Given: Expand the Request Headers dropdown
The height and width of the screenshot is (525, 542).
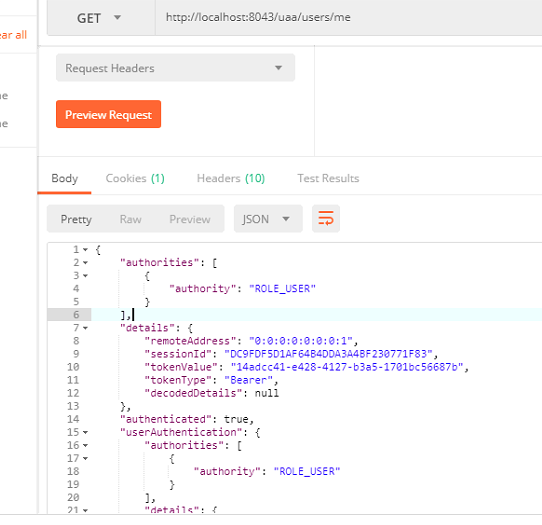Looking at the screenshot, I should coord(175,68).
